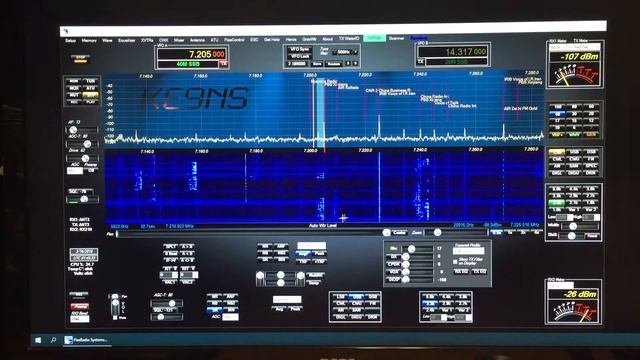Click the Restore frequency button

coord(334,64)
